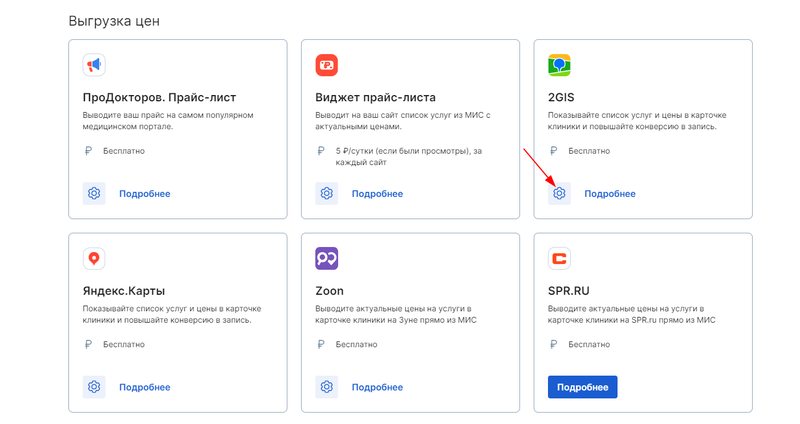Click the 2GIS settings gear icon
Viewport: 800px width, 424px height.
[x=559, y=193]
